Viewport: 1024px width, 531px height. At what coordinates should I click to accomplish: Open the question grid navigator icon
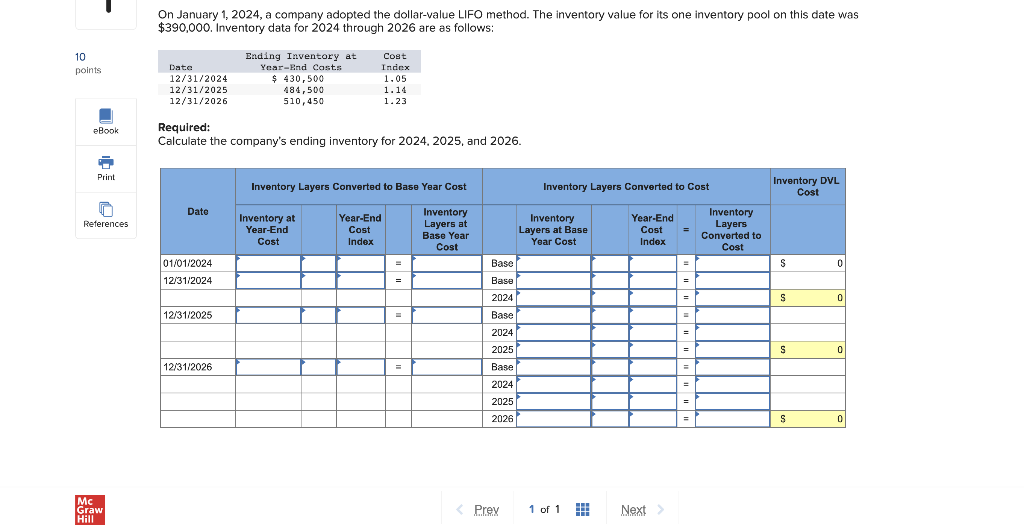click(583, 509)
